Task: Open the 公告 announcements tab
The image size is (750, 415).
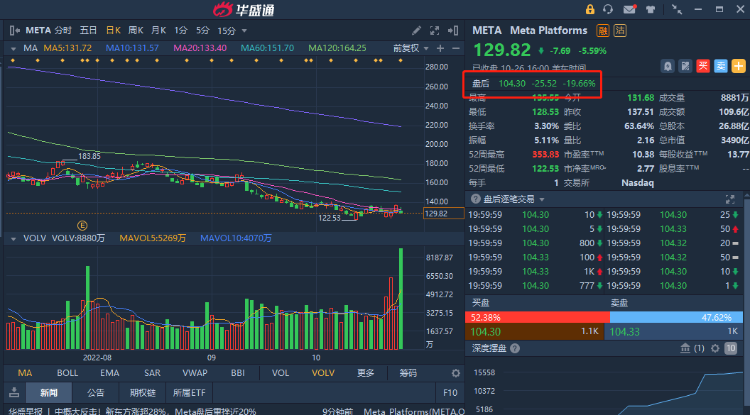Action: [x=96, y=393]
